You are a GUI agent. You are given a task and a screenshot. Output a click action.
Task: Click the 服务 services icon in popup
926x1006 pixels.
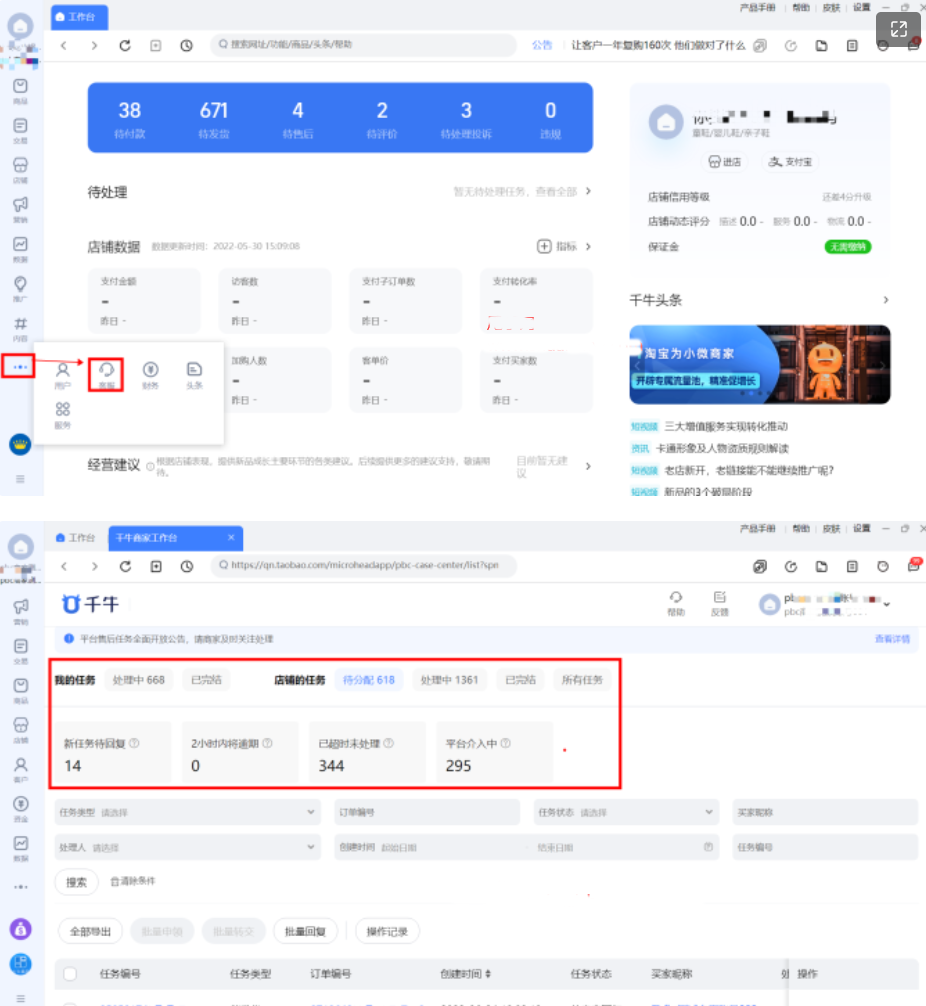click(62, 414)
